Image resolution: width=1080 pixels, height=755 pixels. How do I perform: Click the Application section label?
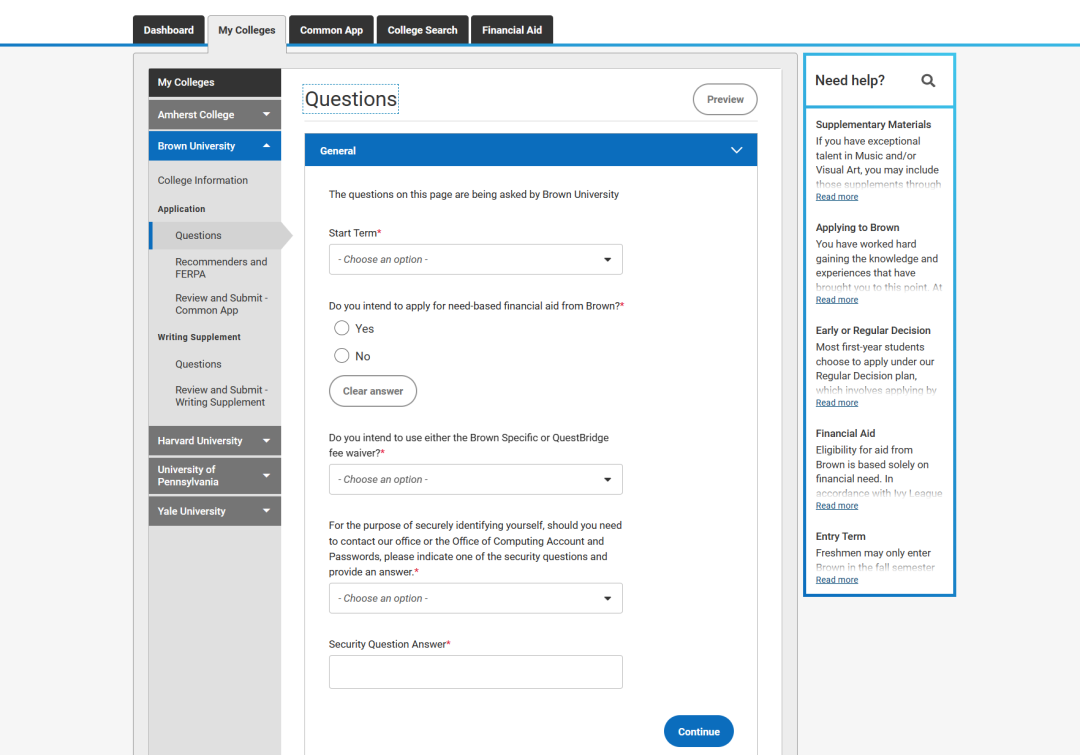pyautogui.click(x=181, y=209)
